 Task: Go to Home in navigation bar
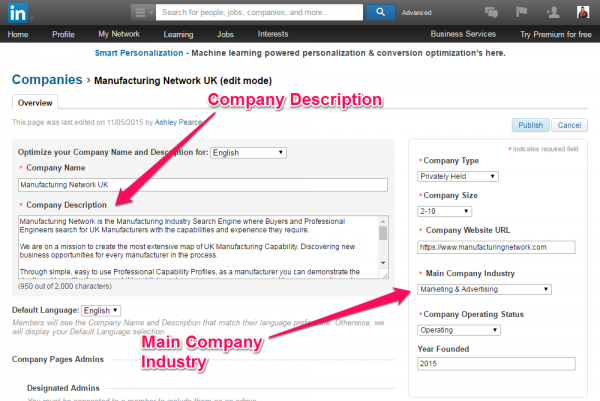(18, 34)
